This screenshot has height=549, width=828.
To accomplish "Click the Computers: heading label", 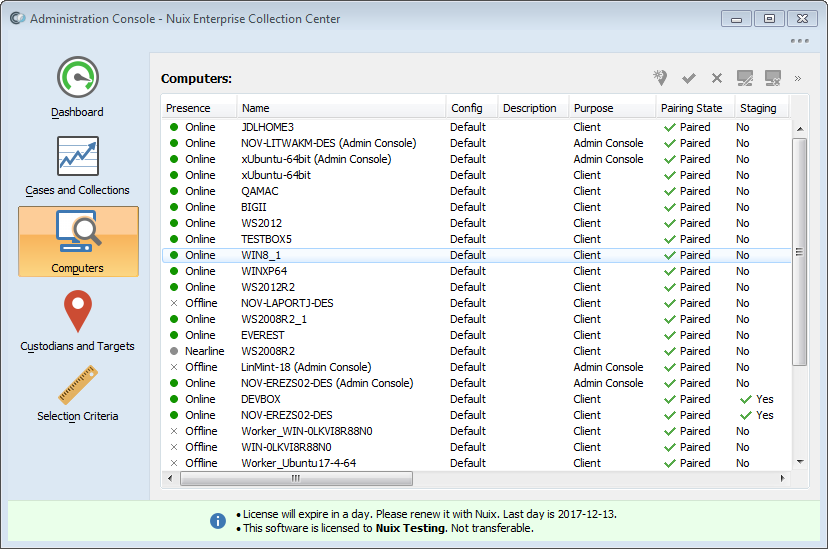I will pyautogui.click(x=196, y=79).
